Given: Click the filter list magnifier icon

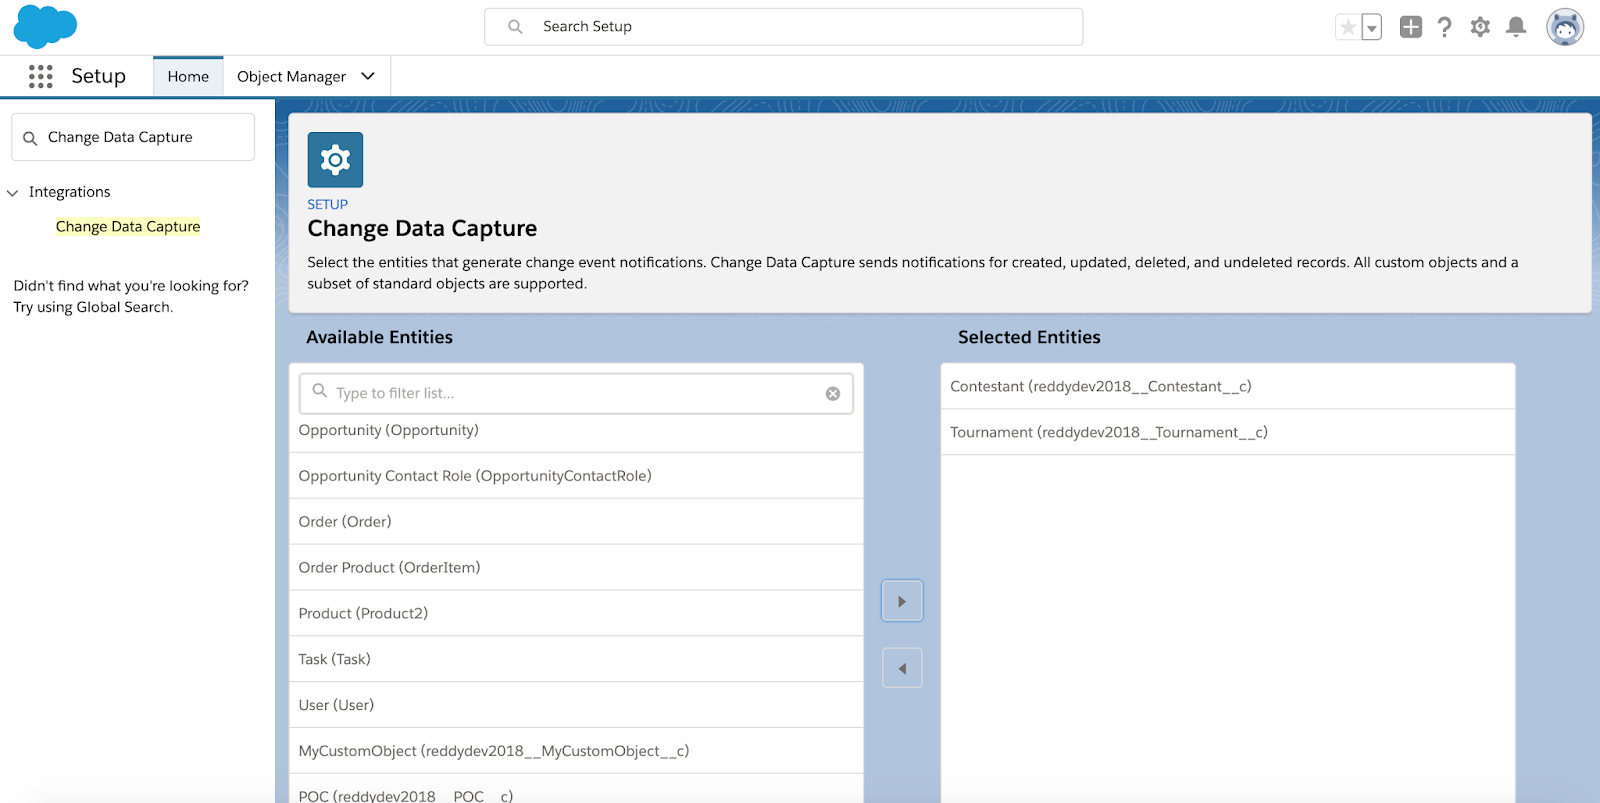Looking at the screenshot, I should pyautogui.click(x=320, y=391).
